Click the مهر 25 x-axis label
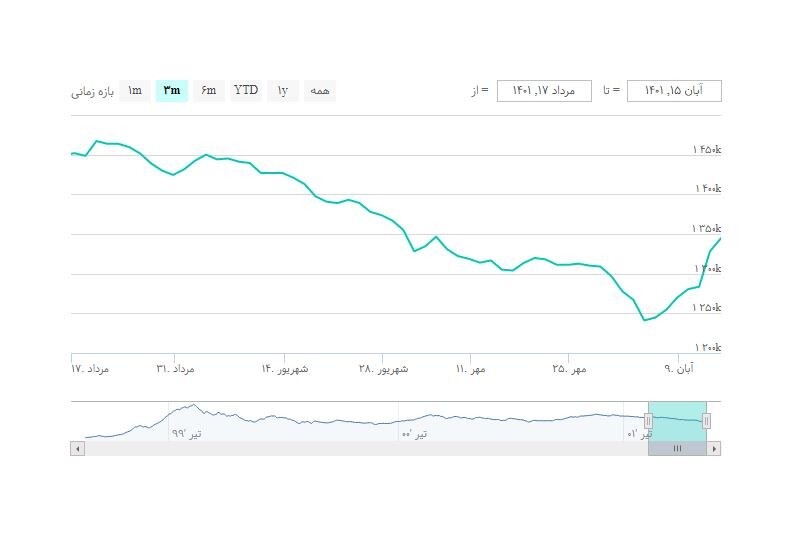The height and width of the screenshot is (556, 790). coord(572,369)
